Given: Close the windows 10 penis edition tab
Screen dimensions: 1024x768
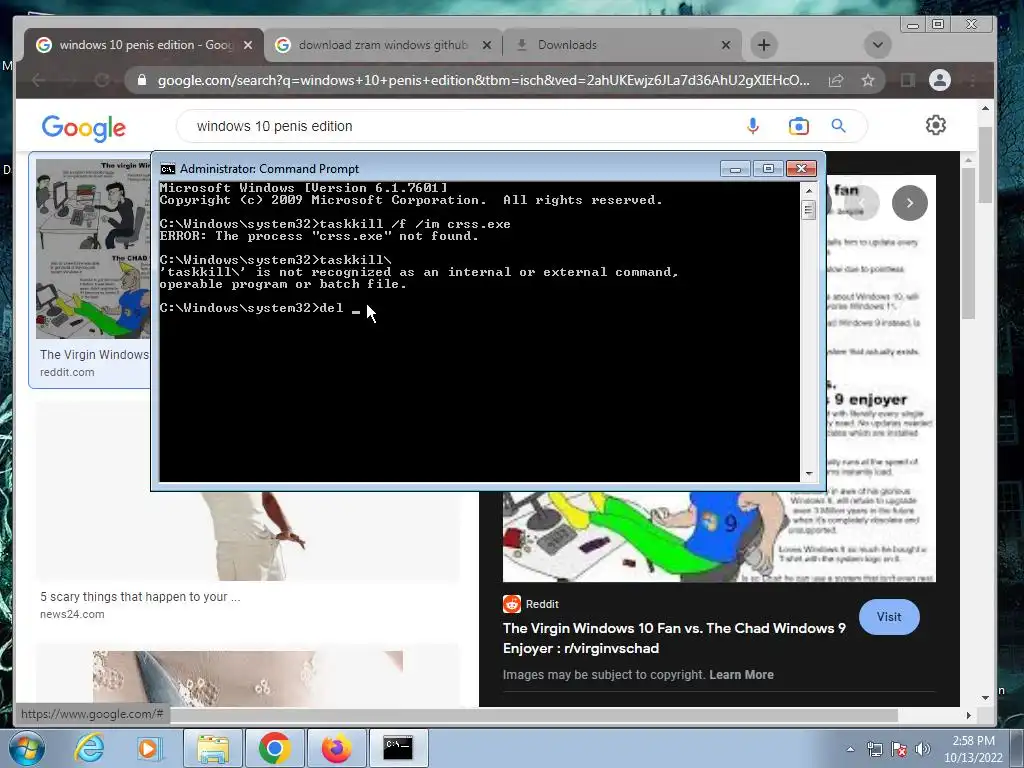Looking at the screenshot, I should coord(248,45).
